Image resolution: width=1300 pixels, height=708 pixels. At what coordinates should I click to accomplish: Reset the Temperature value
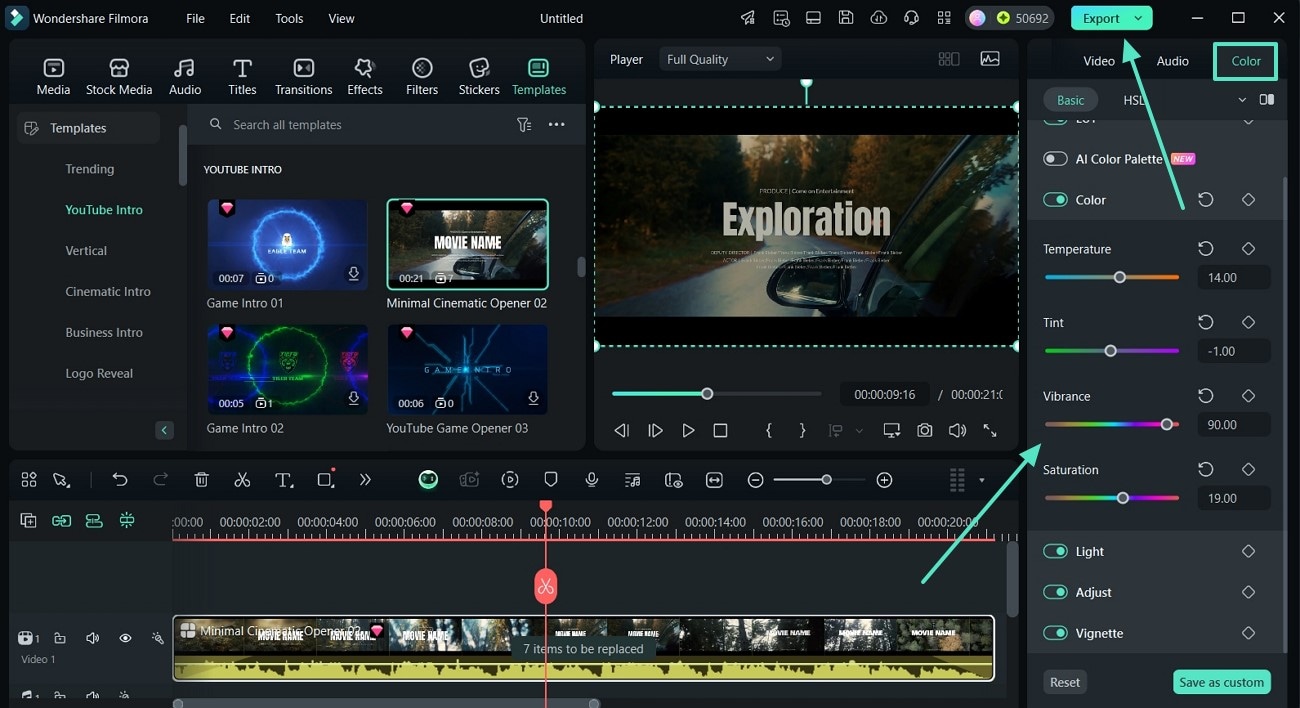click(1206, 249)
